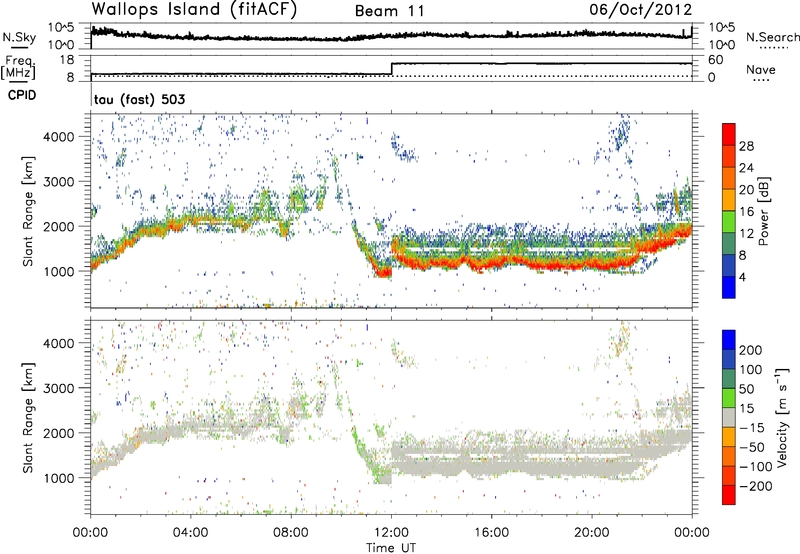Click the '4' power colorbar label
The width and height of the screenshot is (800, 554).
click(743, 277)
